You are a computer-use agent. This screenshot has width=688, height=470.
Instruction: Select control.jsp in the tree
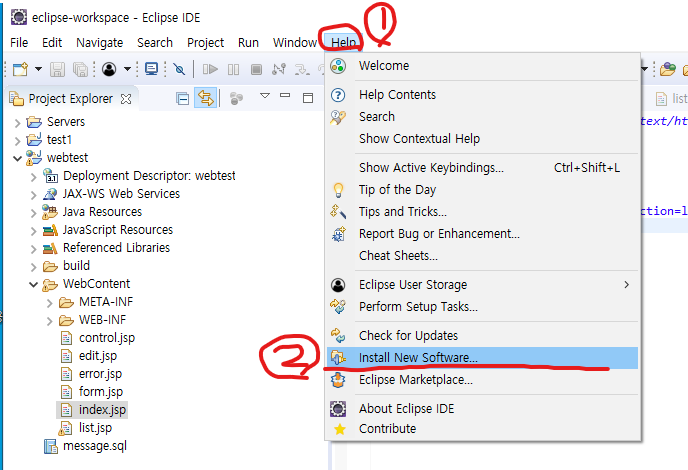107,338
